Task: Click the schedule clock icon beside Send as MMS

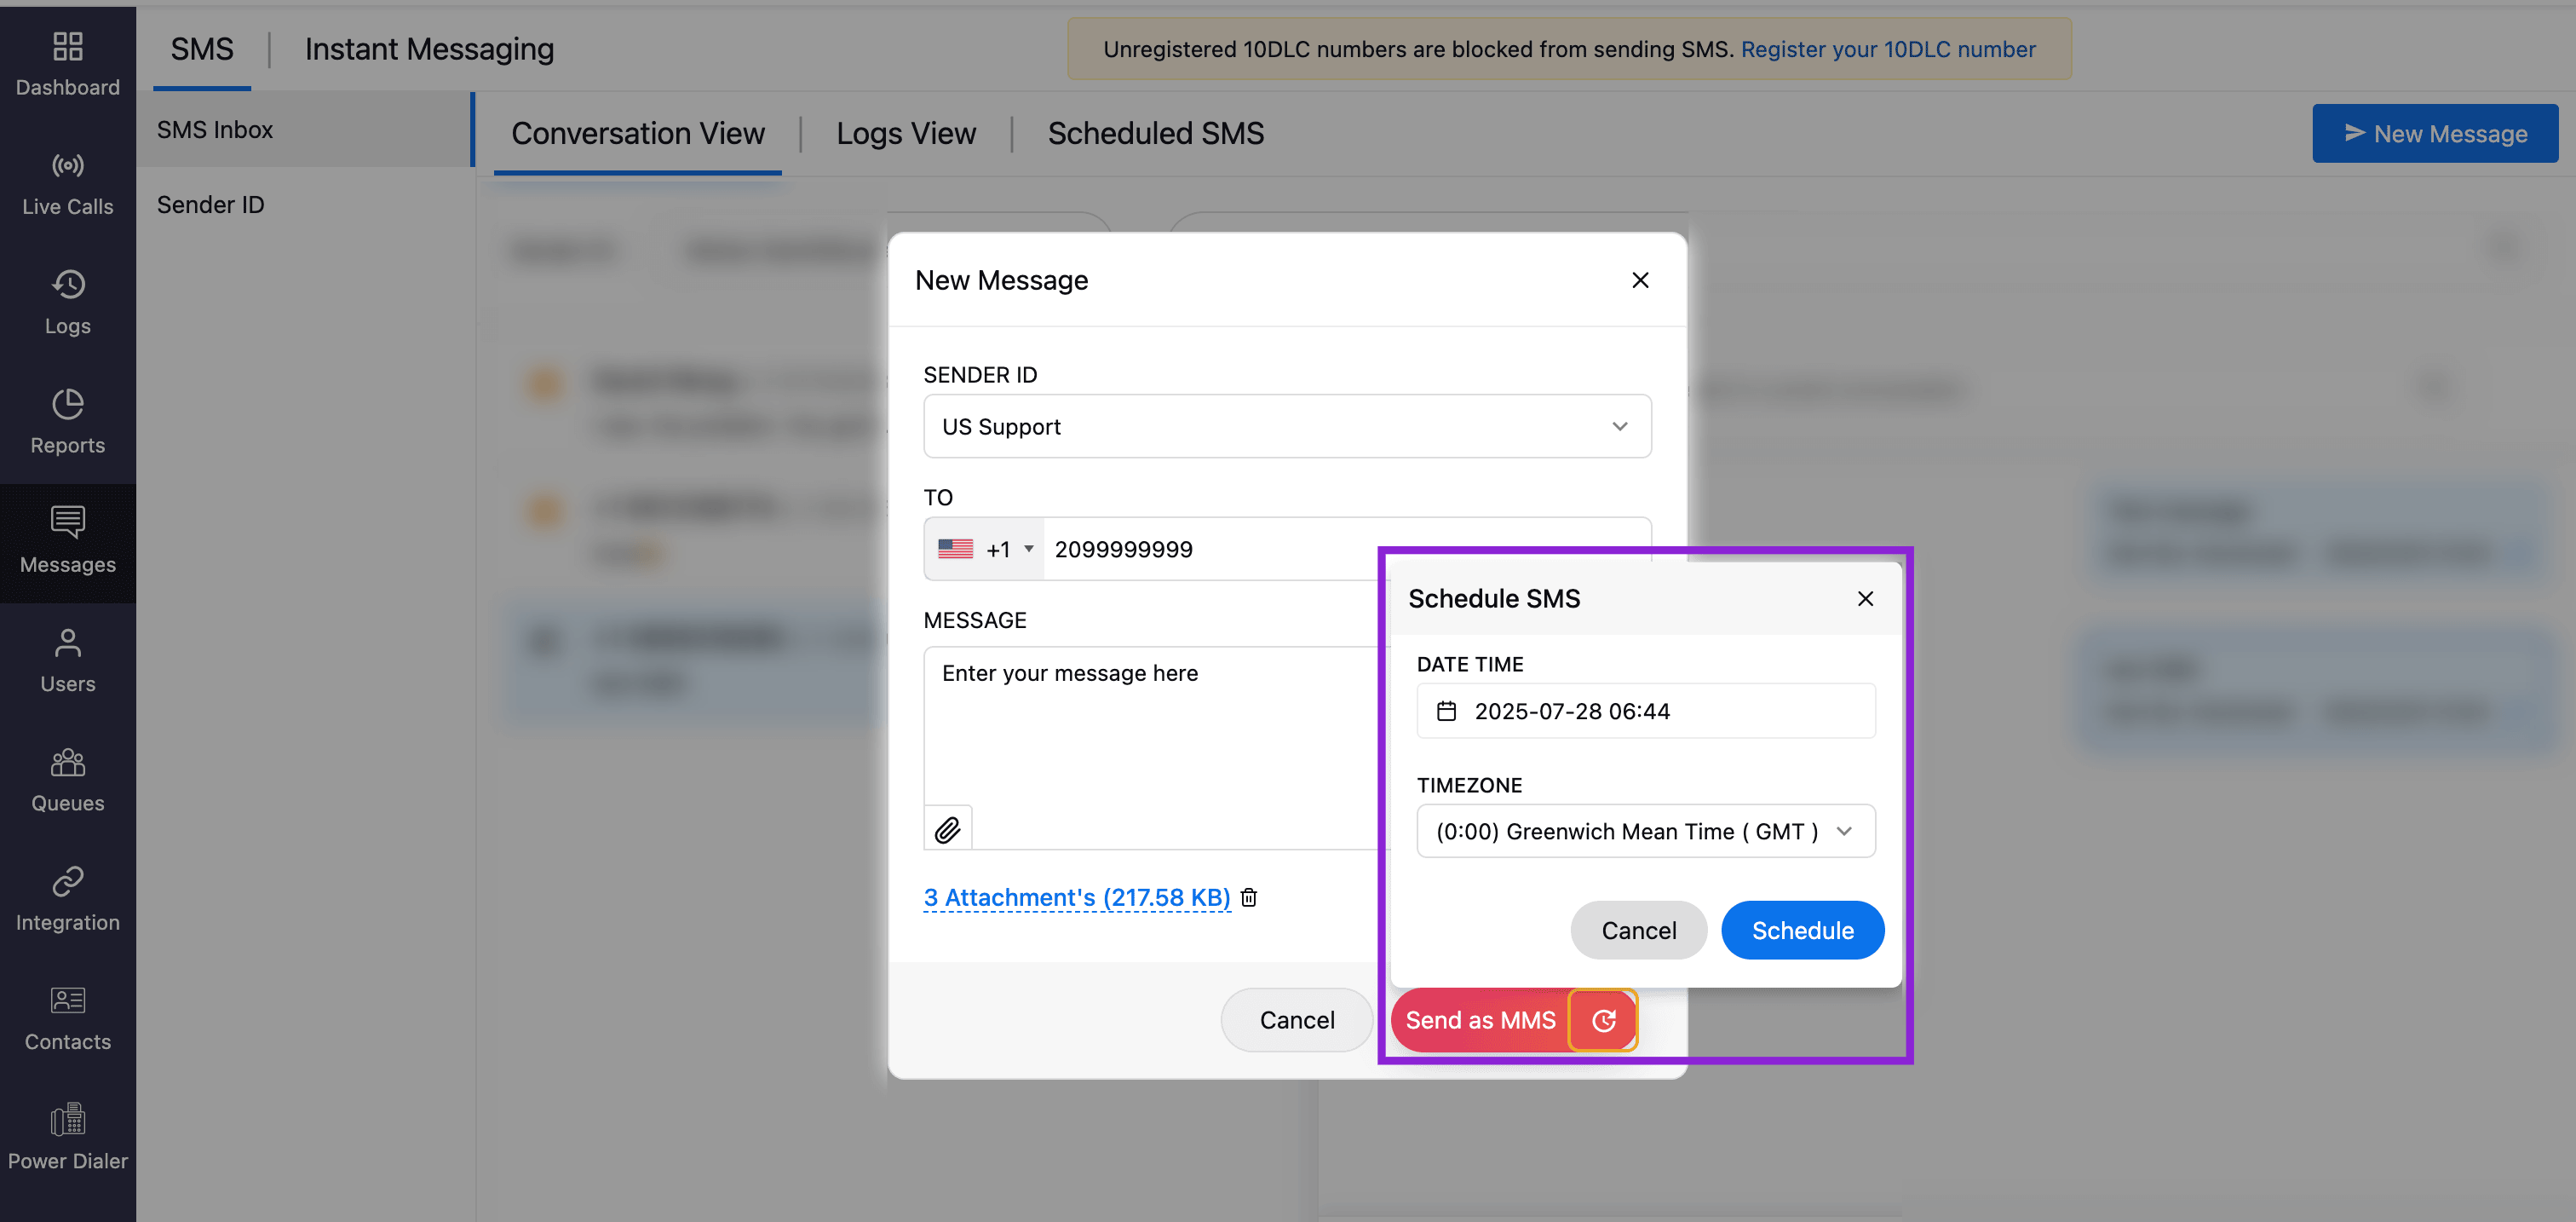Action: (x=1603, y=1019)
